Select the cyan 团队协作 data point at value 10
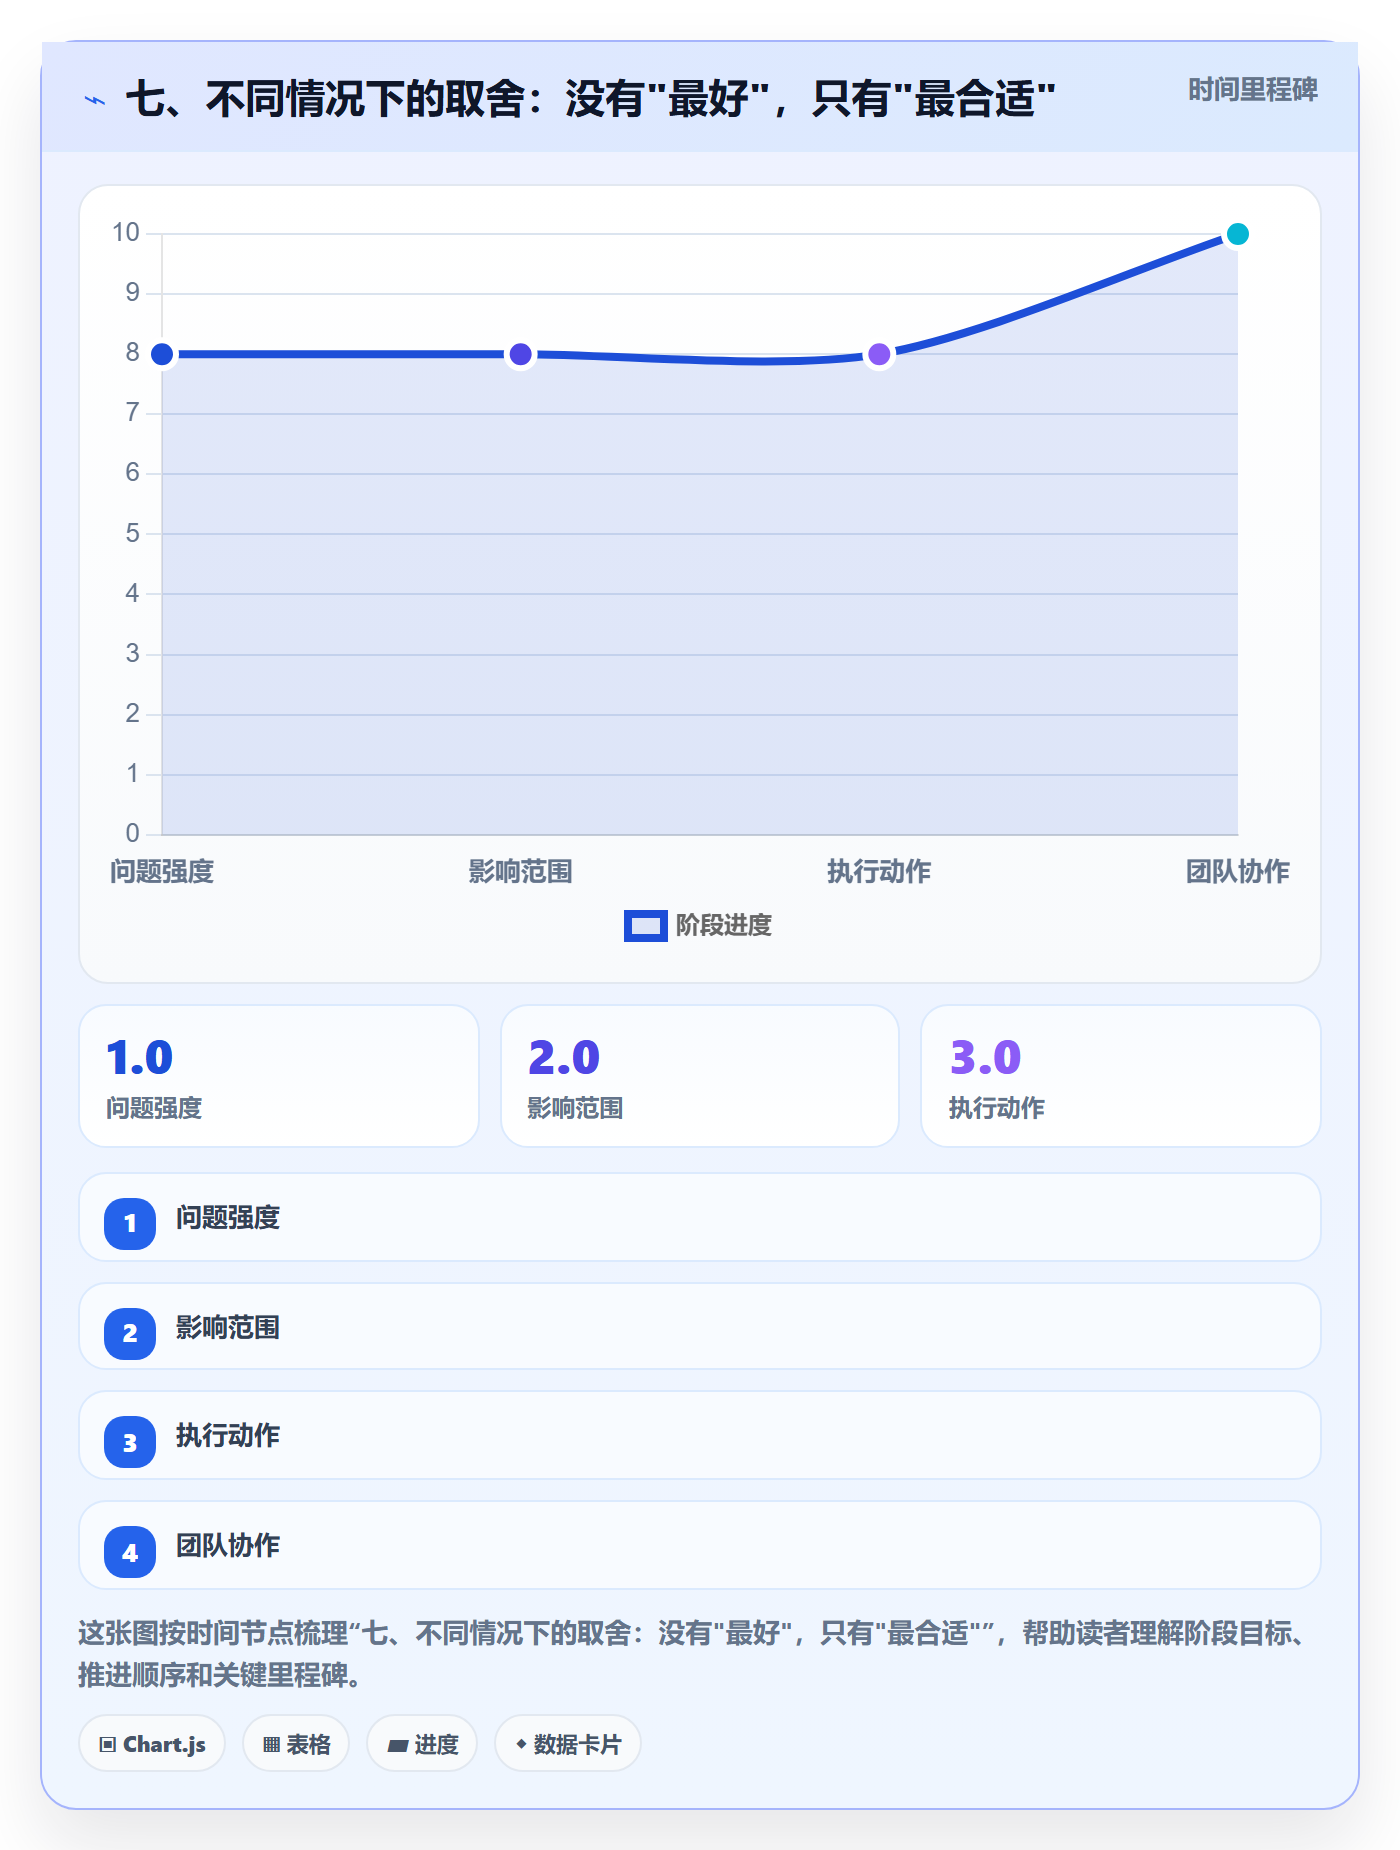 click(1238, 234)
